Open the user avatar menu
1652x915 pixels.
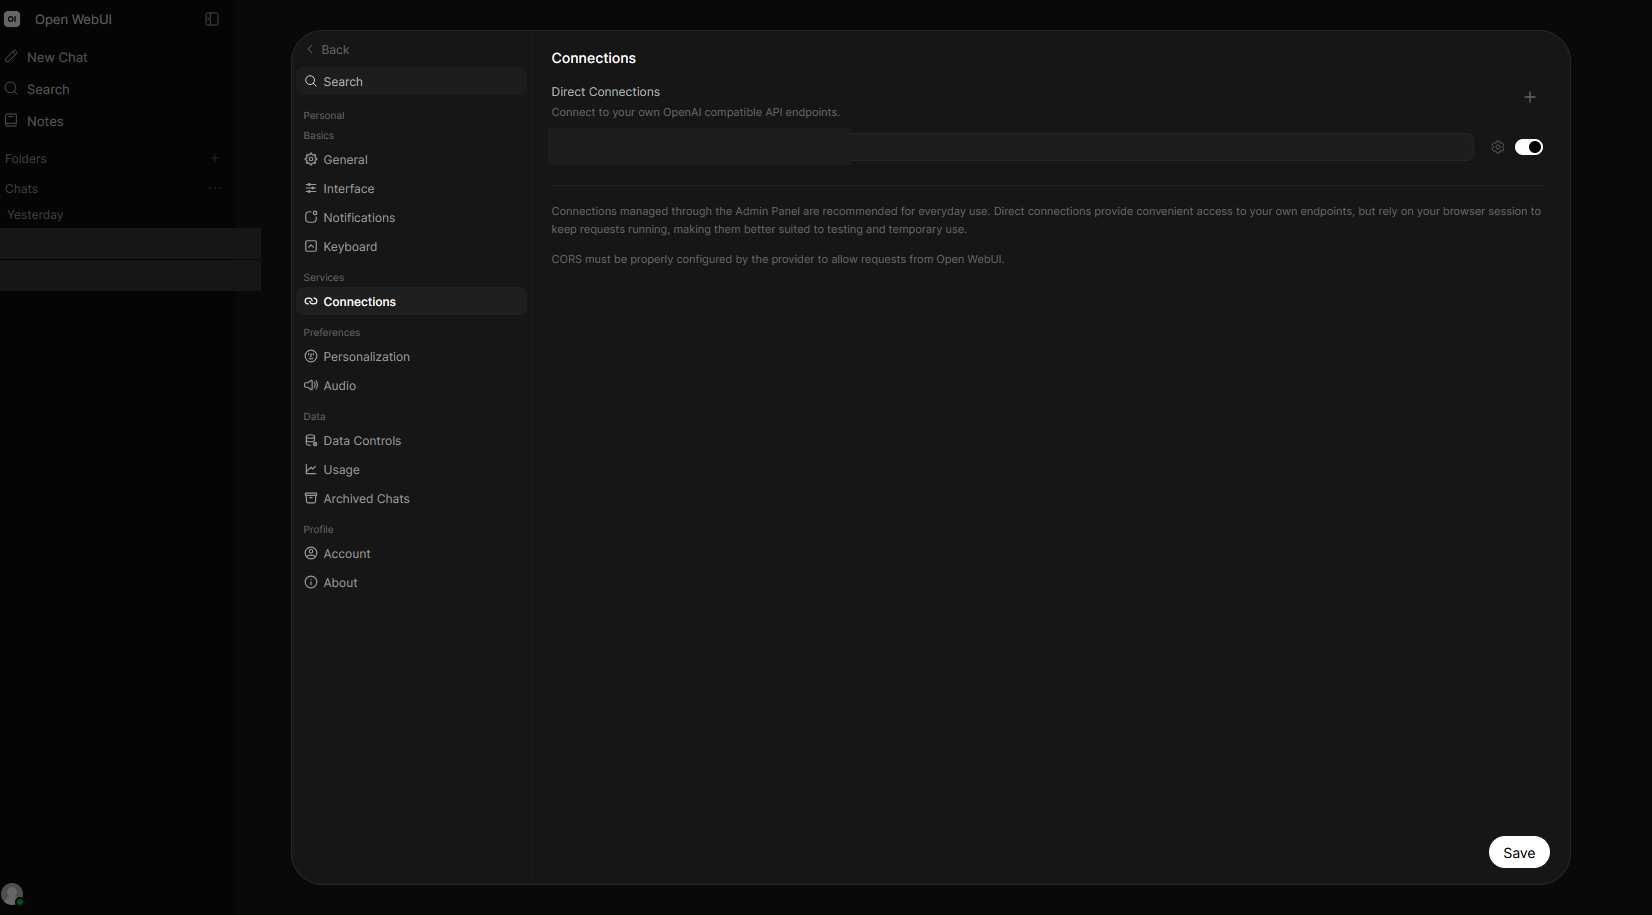12,894
